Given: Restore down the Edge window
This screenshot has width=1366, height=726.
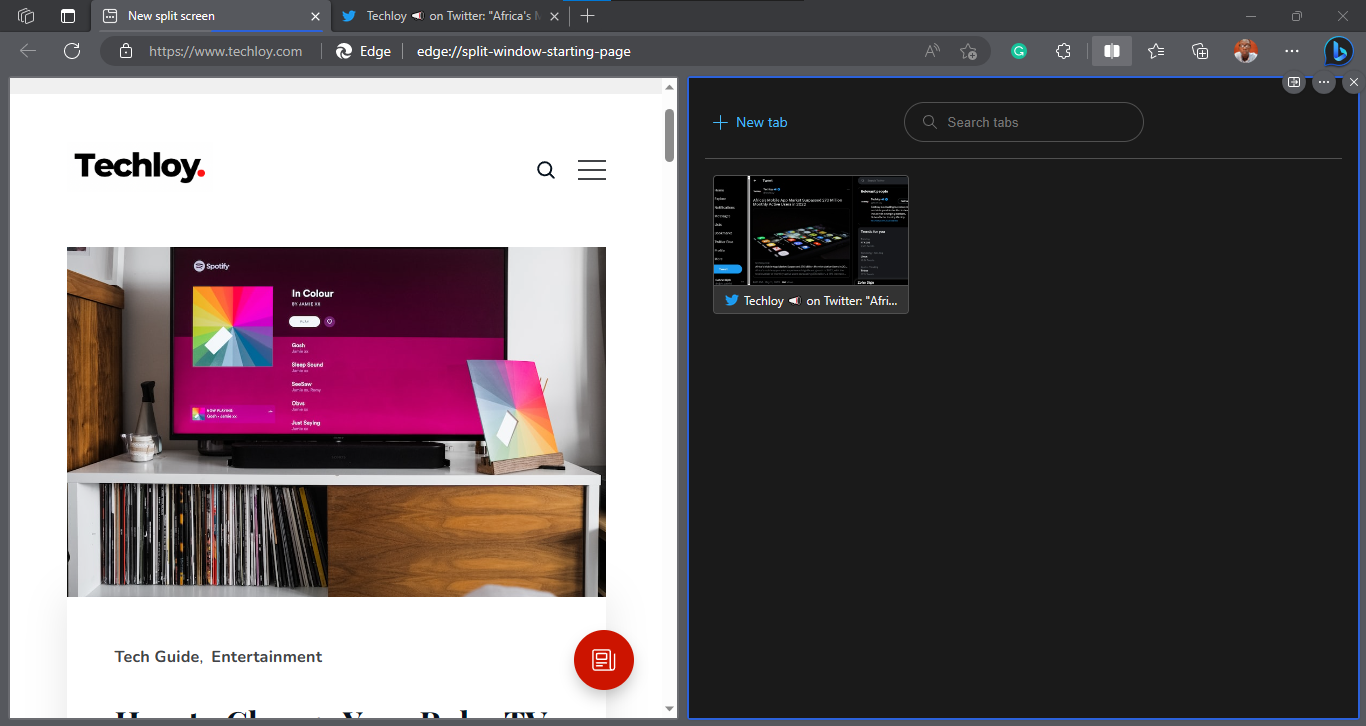Looking at the screenshot, I should tap(1297, 16).
